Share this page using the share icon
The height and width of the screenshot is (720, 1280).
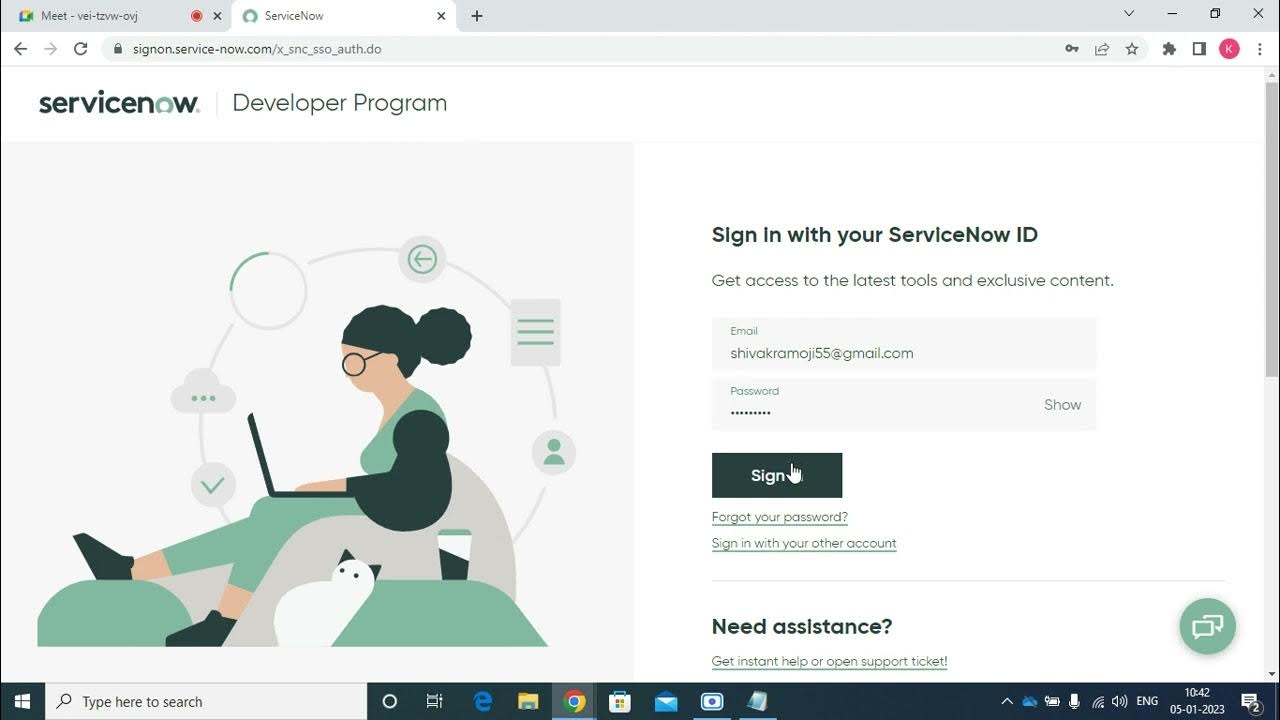(x=1102, y=49)
